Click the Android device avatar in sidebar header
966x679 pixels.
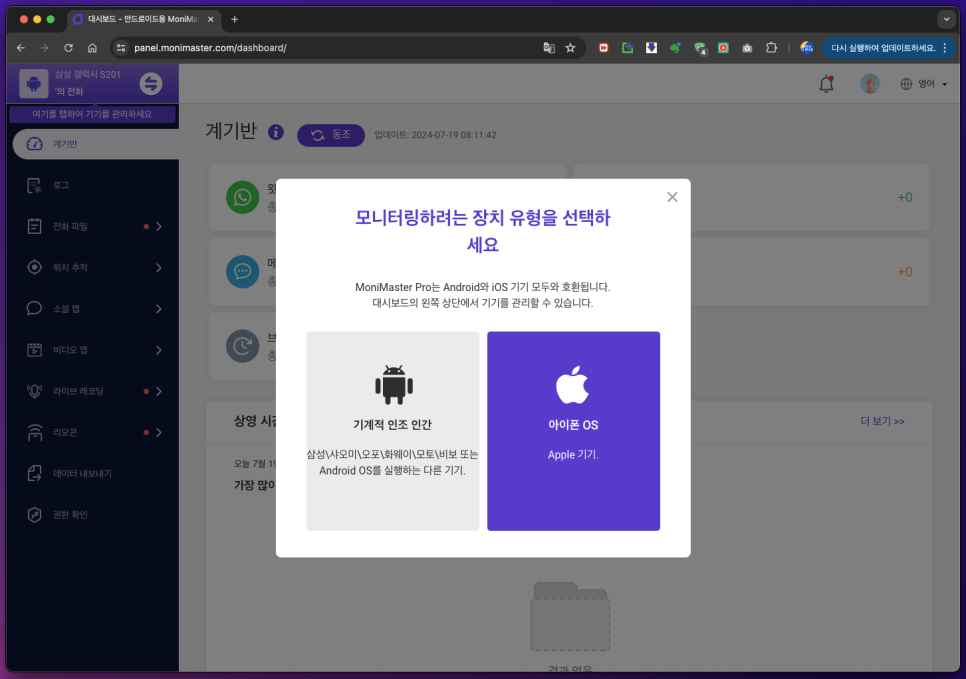click(34, 83)
